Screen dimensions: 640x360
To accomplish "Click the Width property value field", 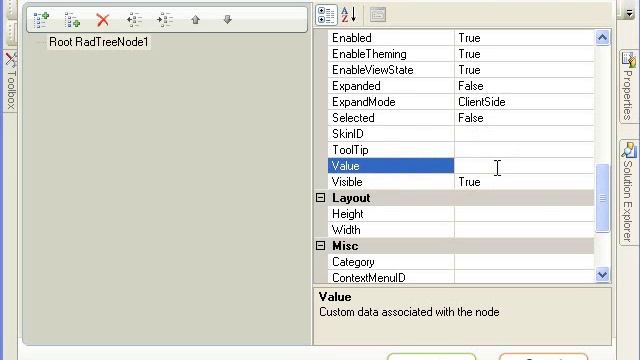I will pyautogui.click(x=524, y=230).
